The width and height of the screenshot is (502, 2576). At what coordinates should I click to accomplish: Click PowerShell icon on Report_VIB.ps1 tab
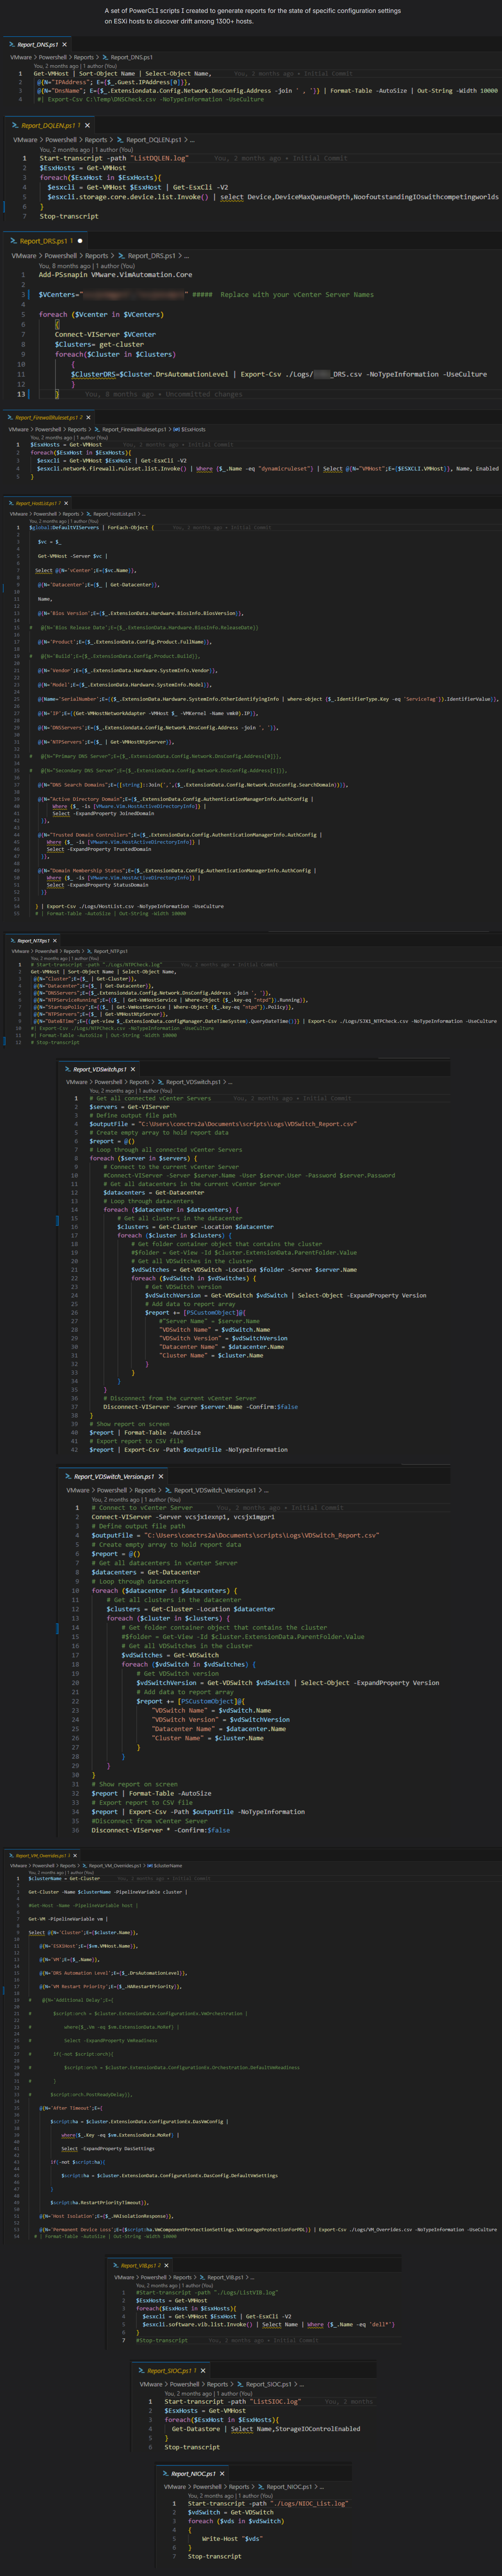(x=116, y=2265)
